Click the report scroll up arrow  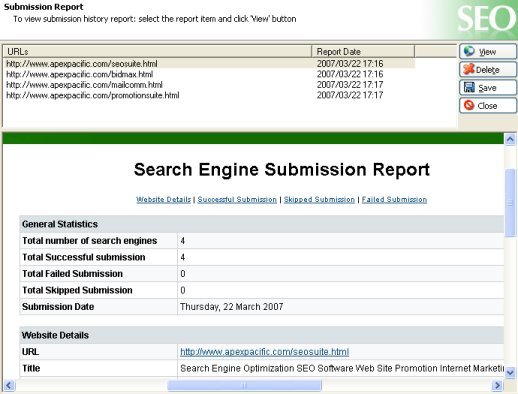coord(510,139)
